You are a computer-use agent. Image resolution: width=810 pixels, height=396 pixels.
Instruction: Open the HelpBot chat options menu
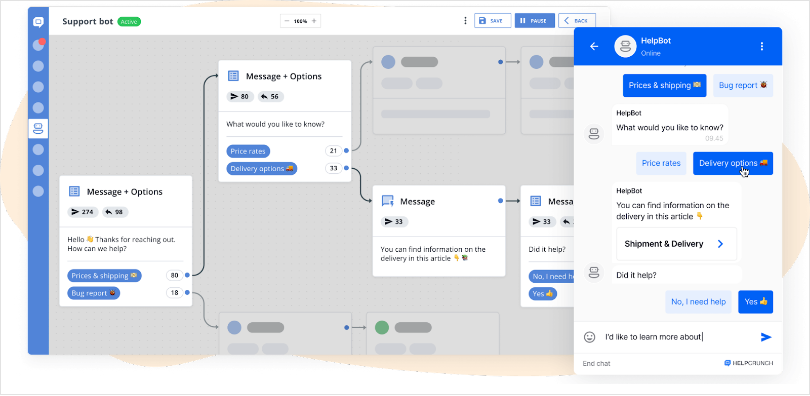(761, 46)
